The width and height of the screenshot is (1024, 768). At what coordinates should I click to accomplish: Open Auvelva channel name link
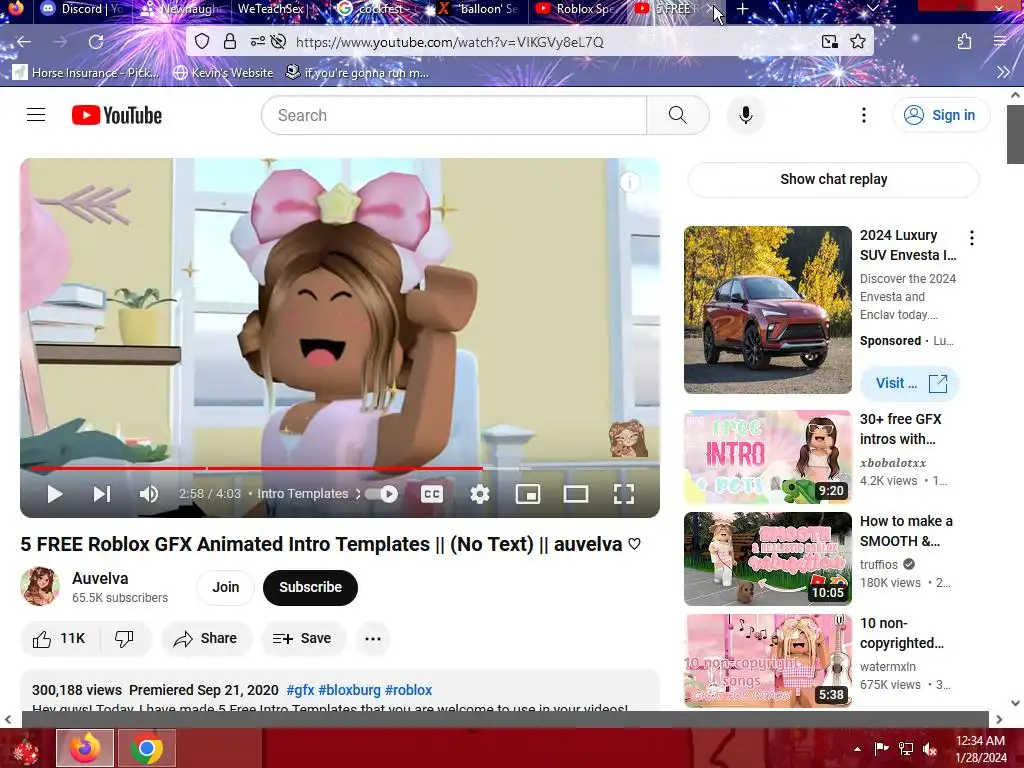pos(100,578)
